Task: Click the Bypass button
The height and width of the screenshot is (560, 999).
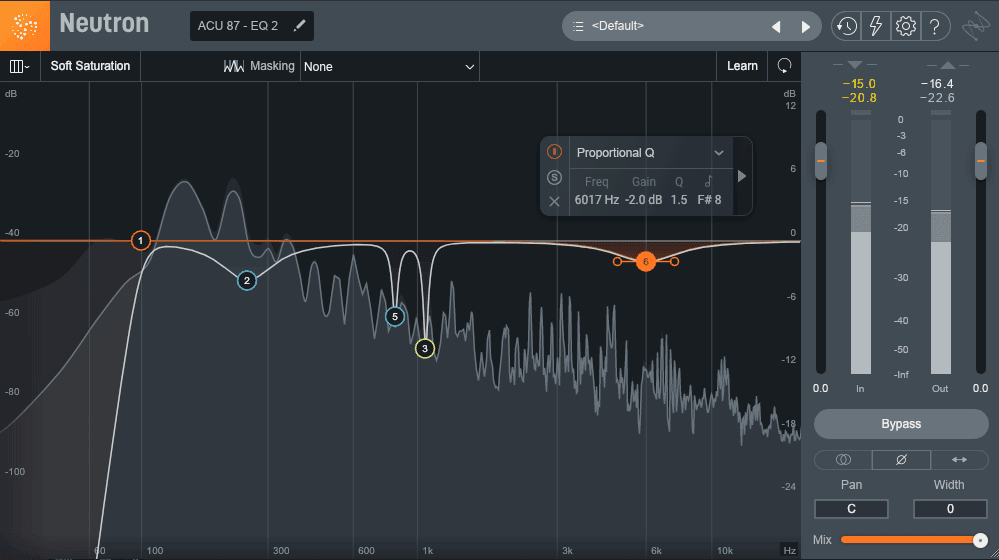Action: click(x=901, y=424)
